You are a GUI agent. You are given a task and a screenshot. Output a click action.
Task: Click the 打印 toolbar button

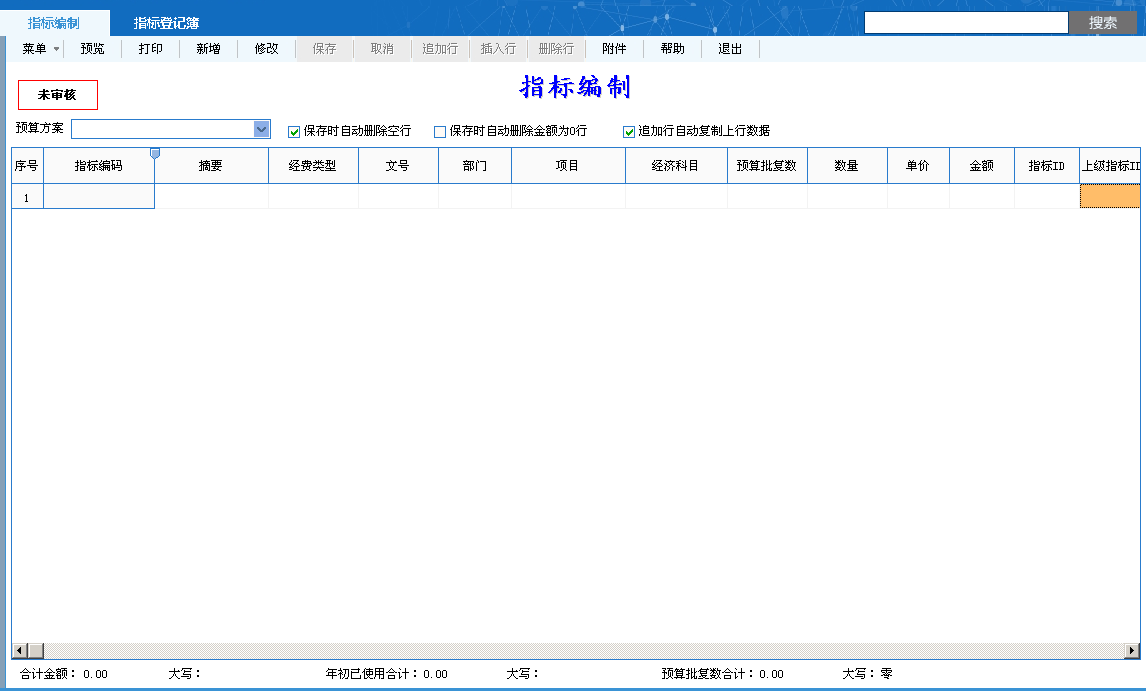click(151, 49)
